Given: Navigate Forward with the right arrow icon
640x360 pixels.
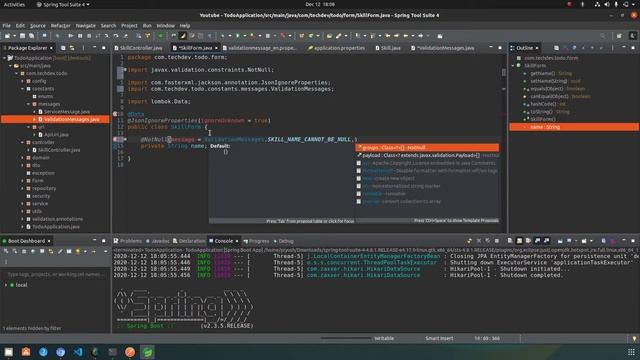Looking at the screenshot, I should [x=420, y=36].
